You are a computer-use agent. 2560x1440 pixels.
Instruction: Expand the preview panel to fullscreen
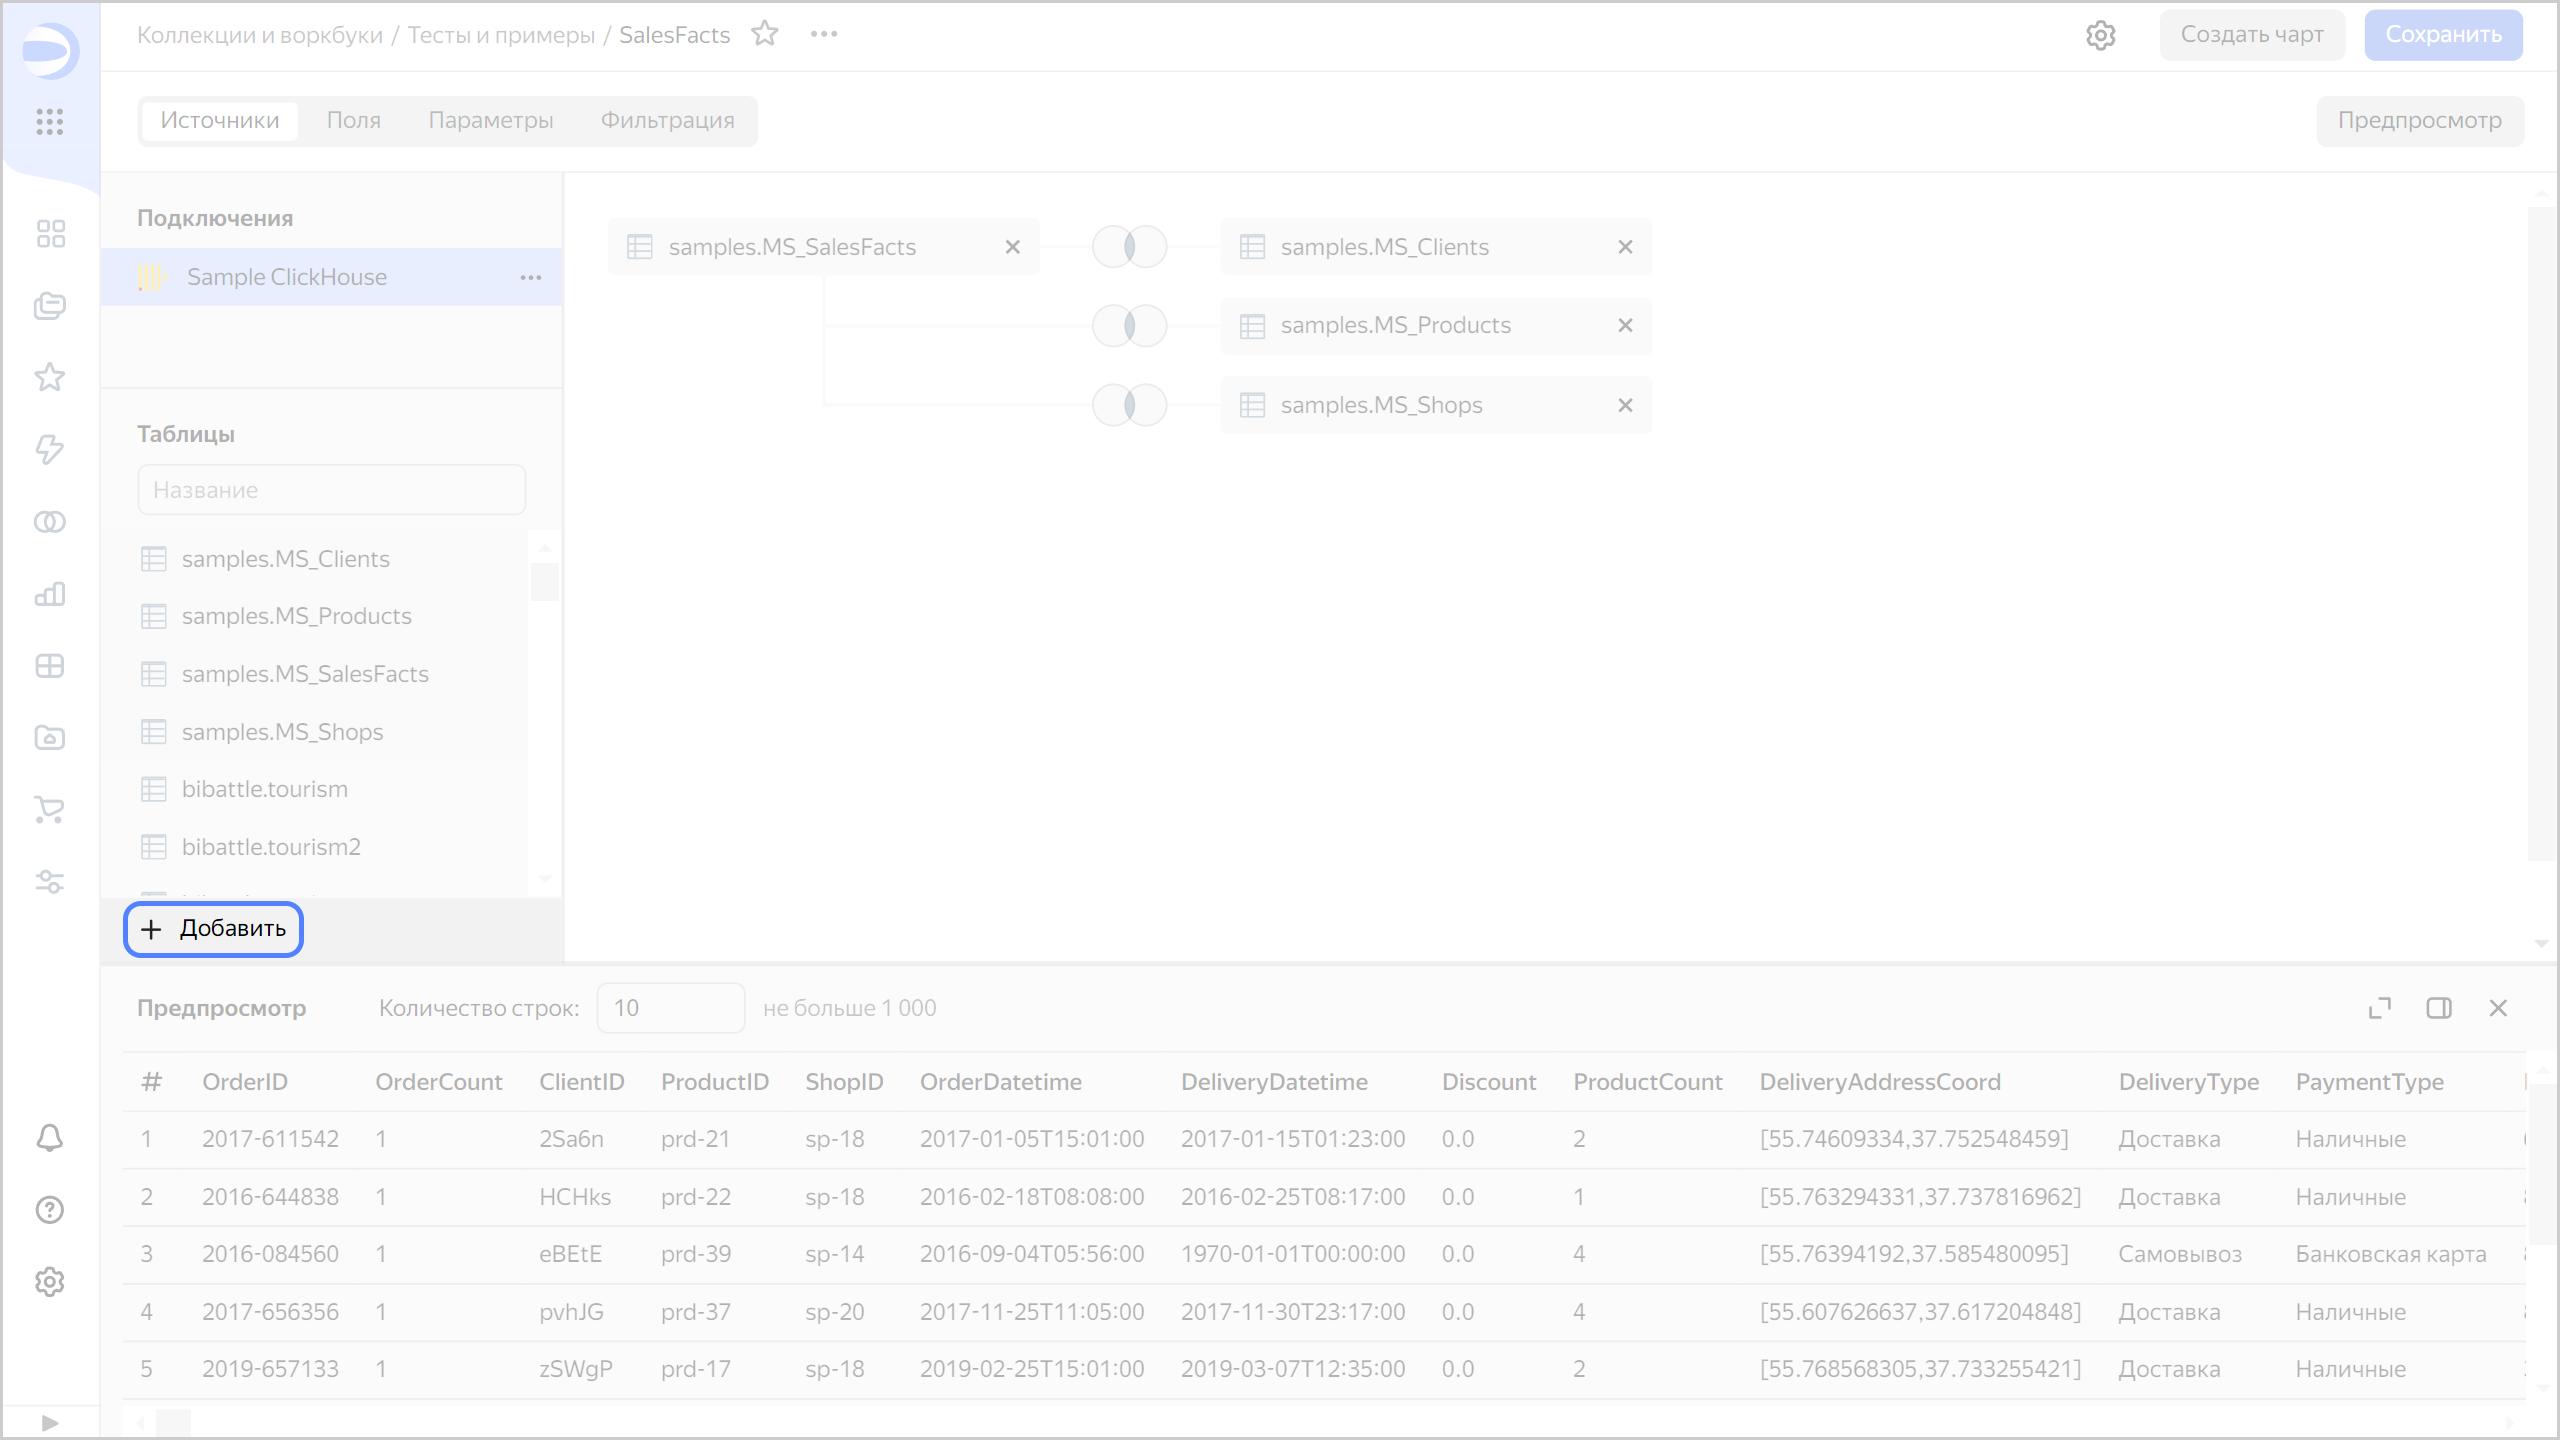(2381, 1008)
